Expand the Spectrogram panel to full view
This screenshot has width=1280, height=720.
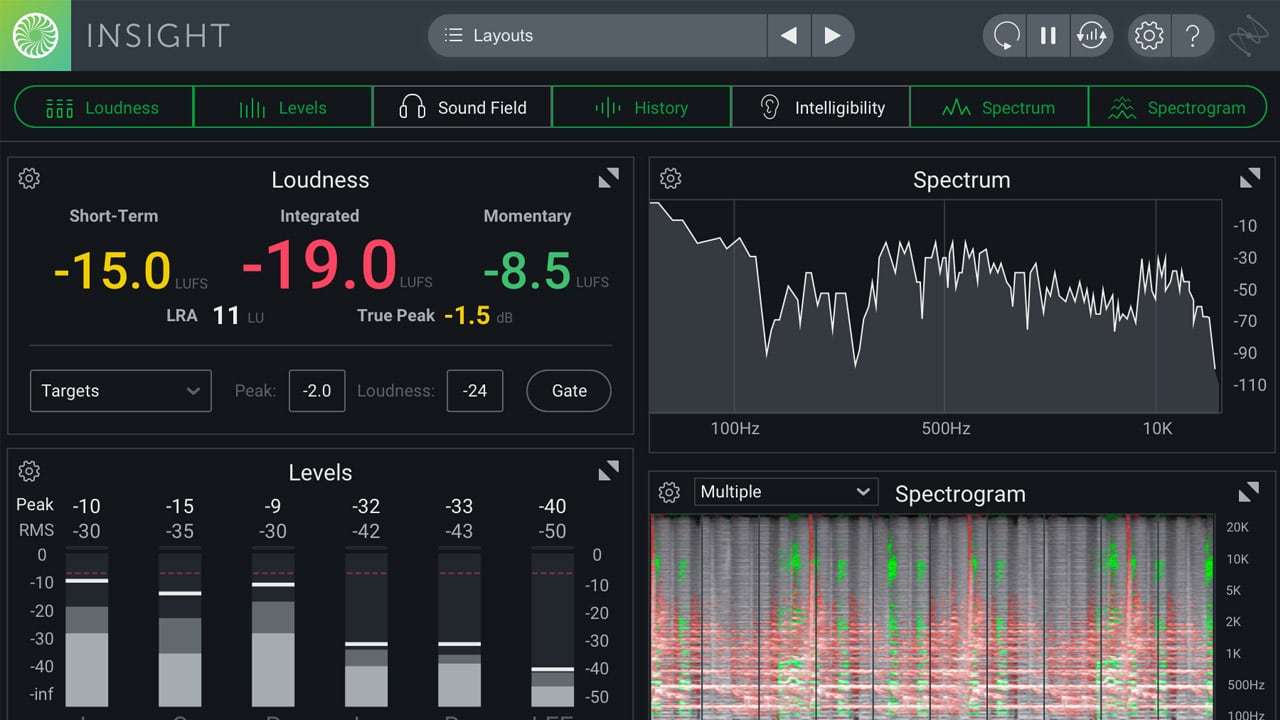1249,492
